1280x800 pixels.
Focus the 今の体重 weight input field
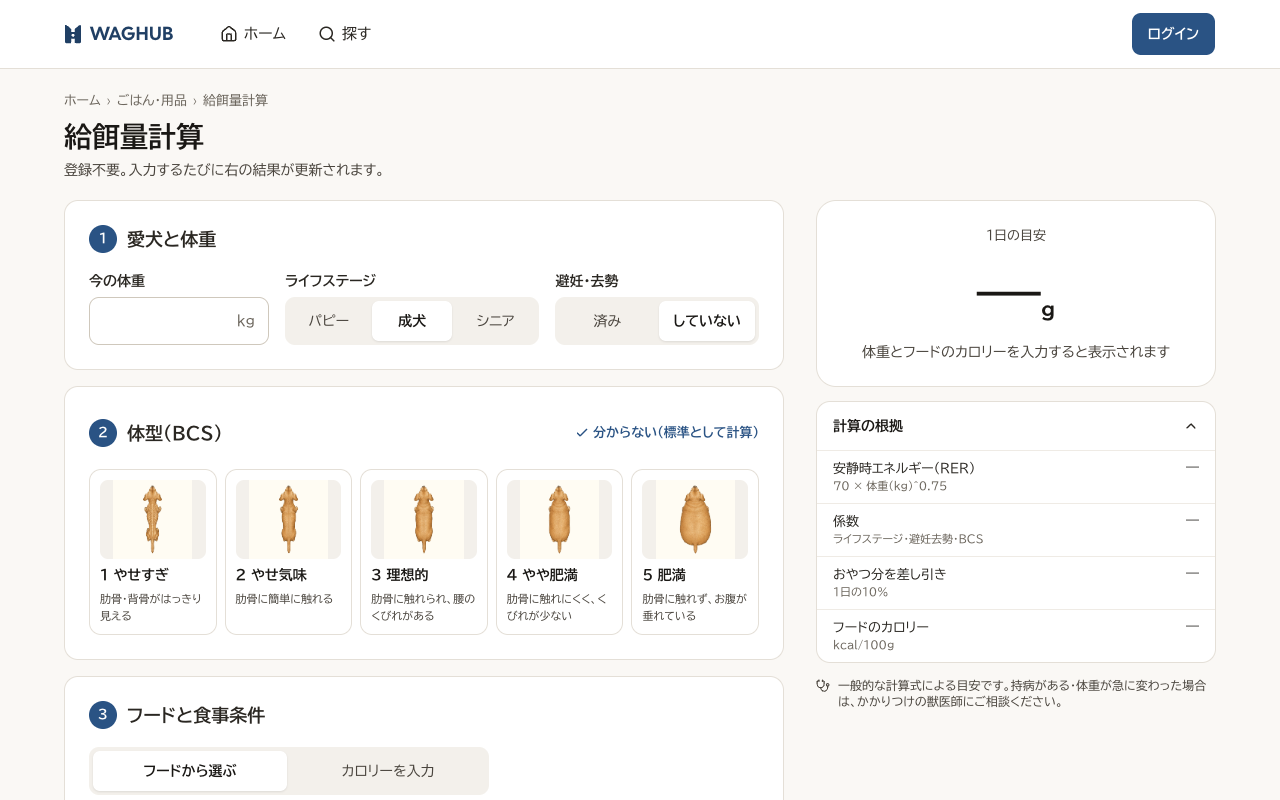coord(179,321)
